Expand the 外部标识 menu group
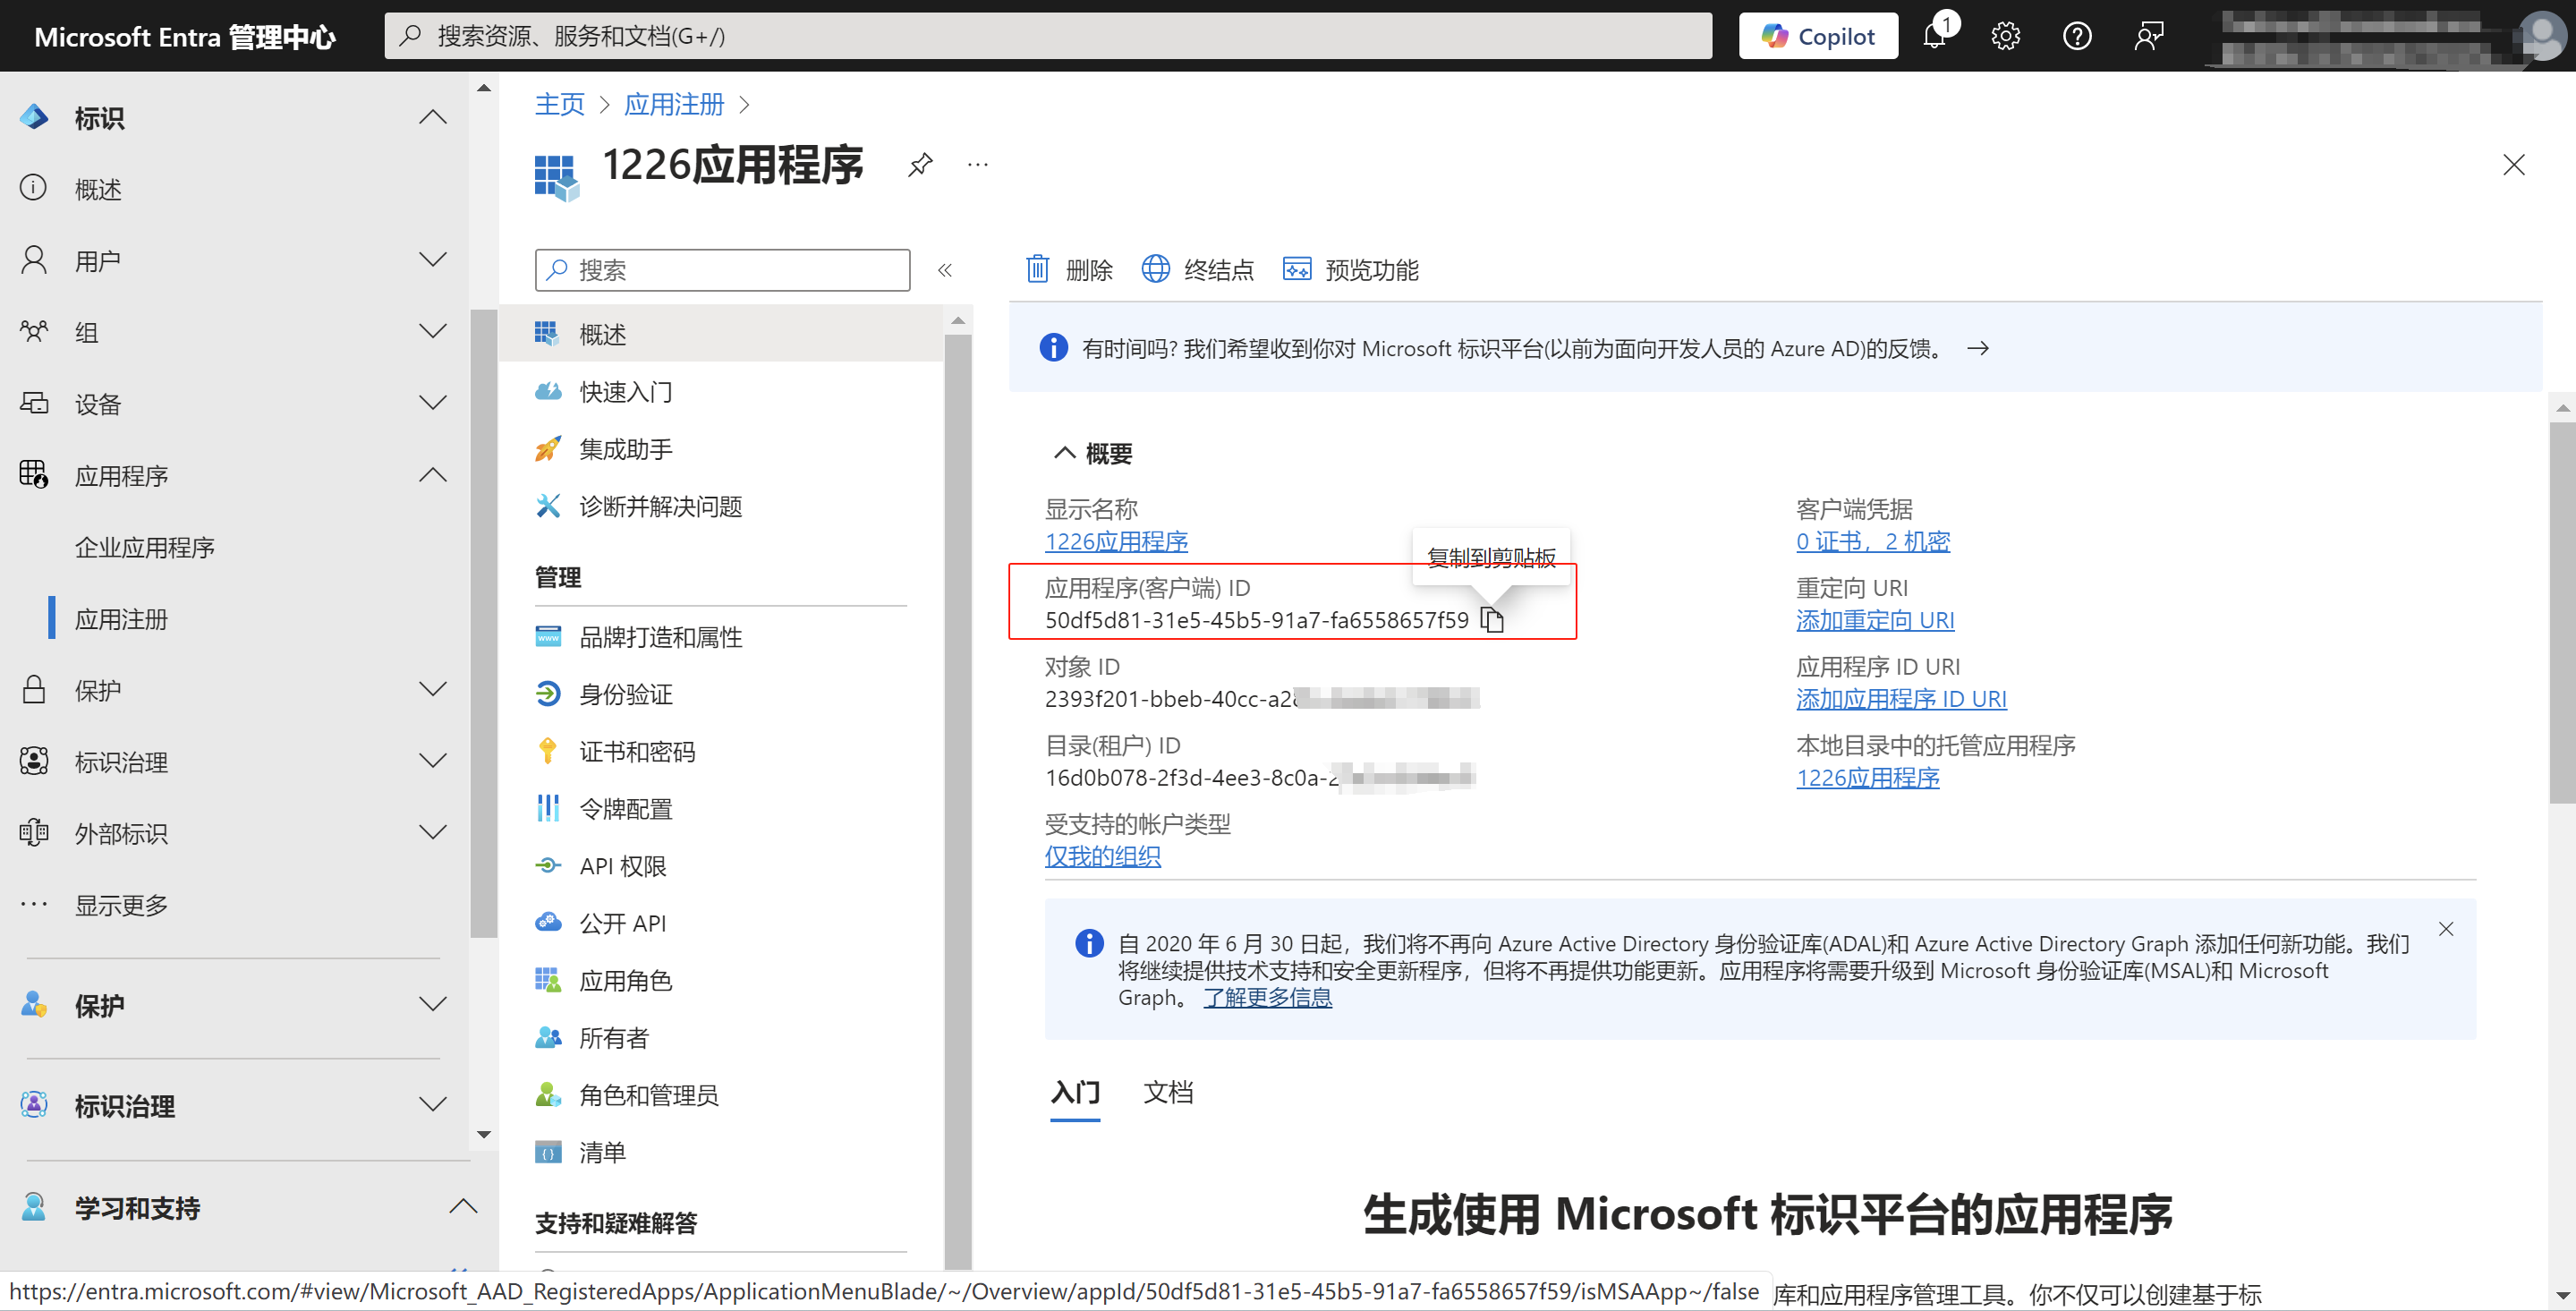2576x1311 pixels. pyautogui.click(x=432, y=833)
